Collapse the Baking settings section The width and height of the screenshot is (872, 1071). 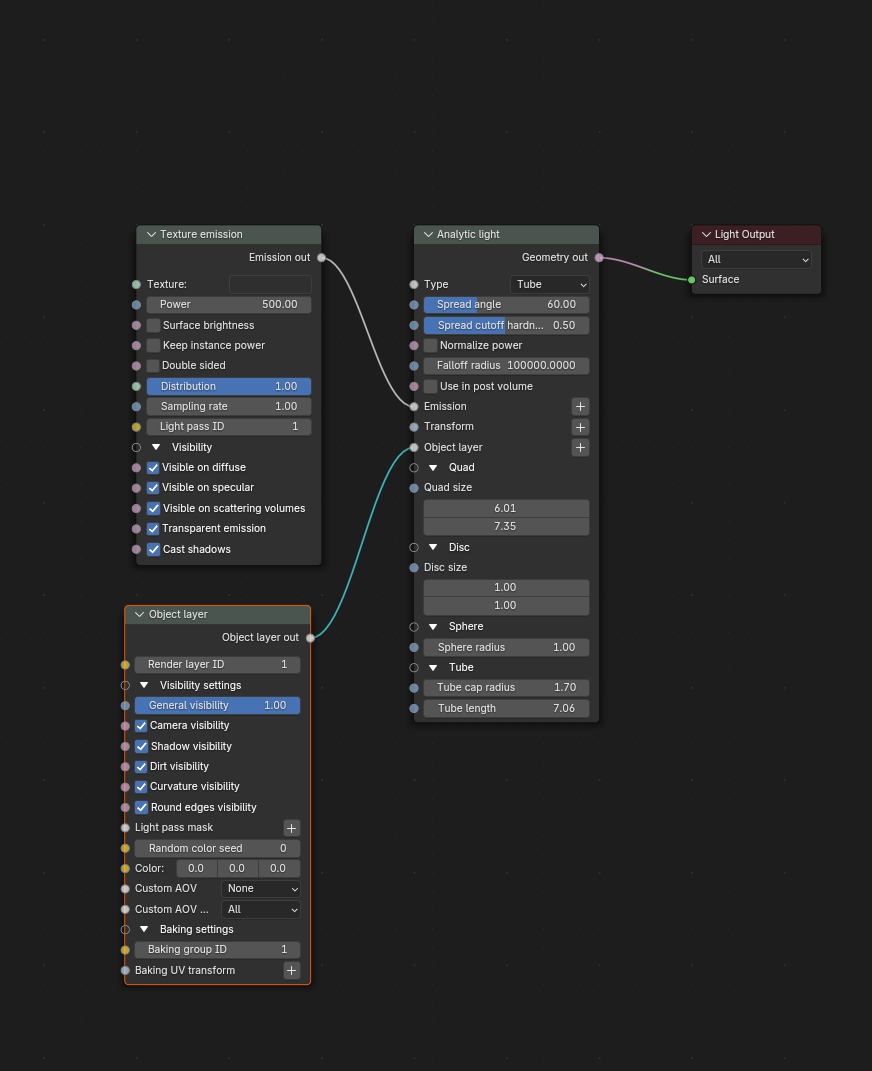pyautogui.click(x=144, y=930)
